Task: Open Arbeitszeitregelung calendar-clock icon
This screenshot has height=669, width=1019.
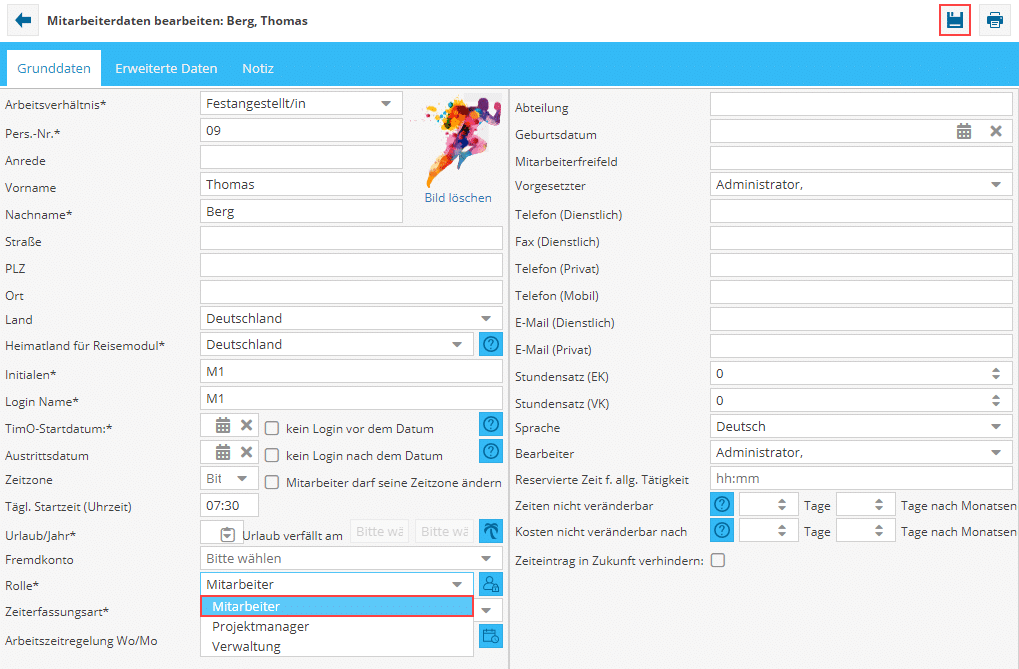Action: 491,636
